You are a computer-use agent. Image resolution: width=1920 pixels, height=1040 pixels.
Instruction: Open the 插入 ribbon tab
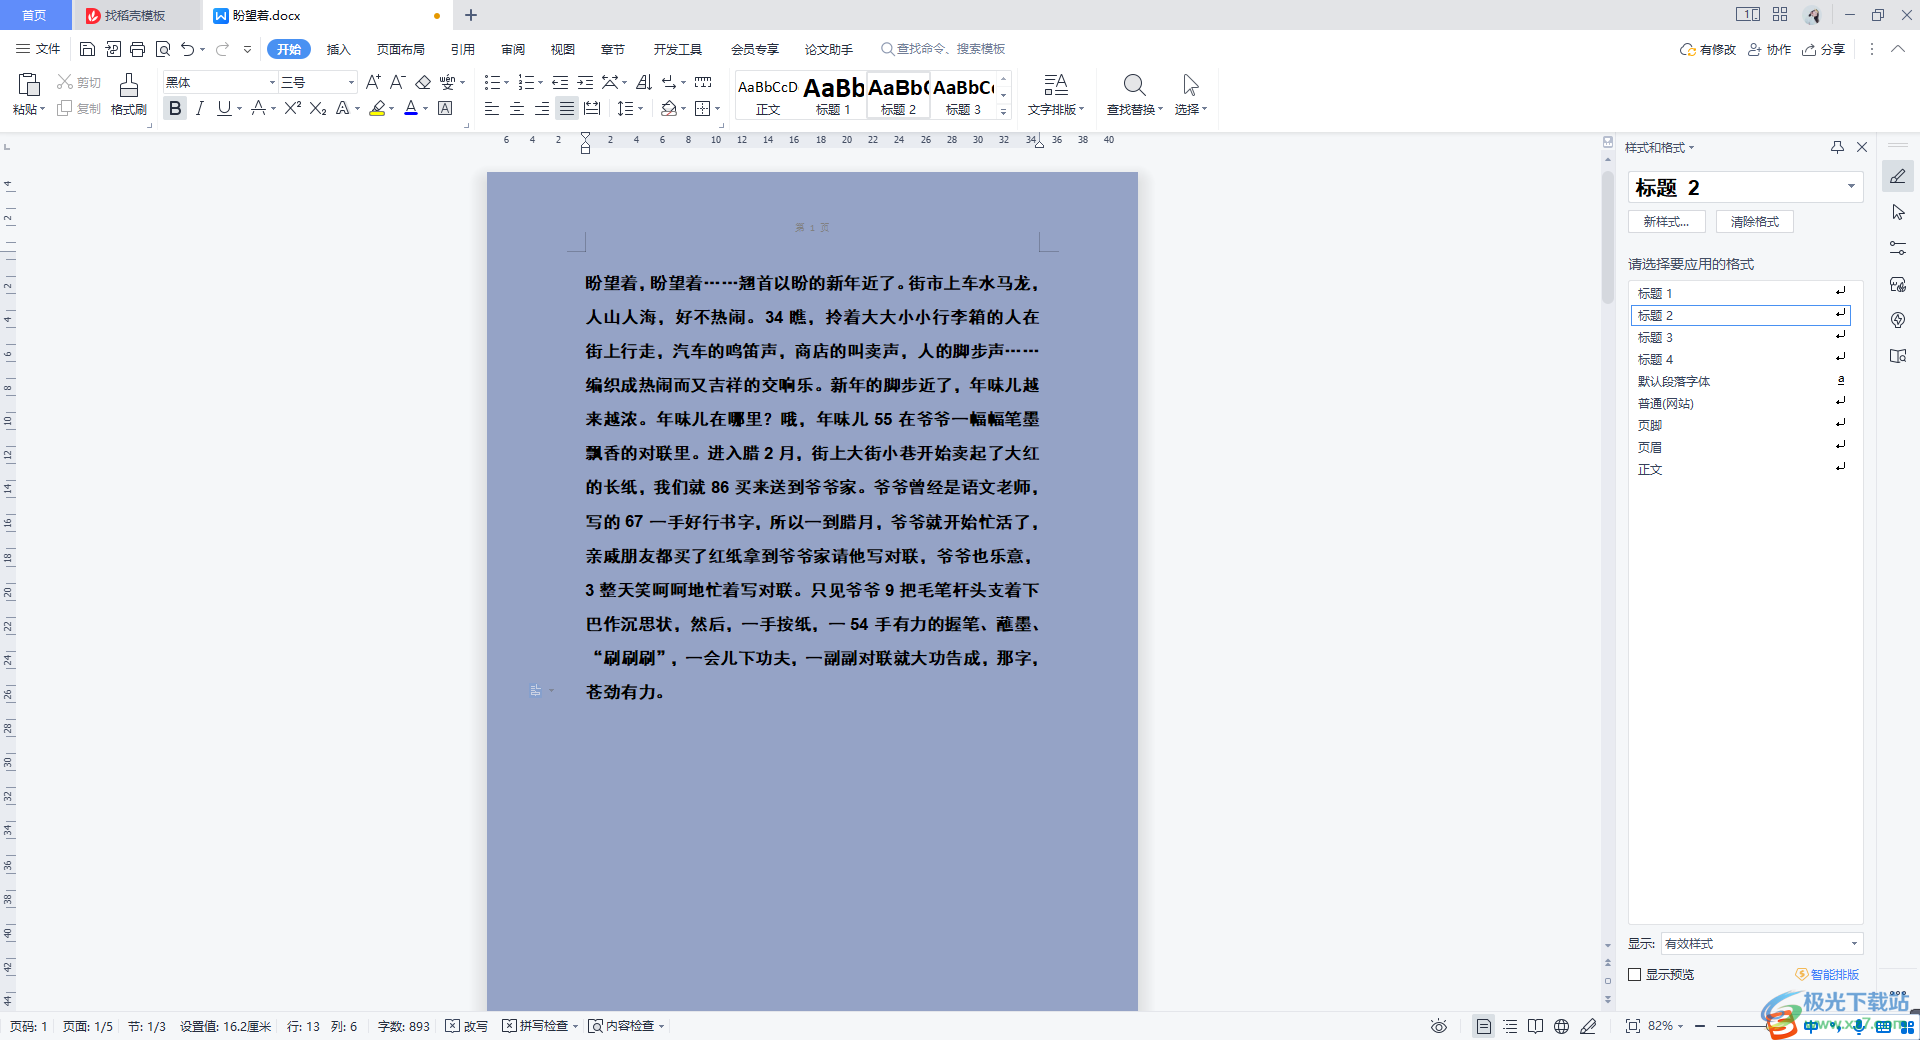(x=339, y=49)
